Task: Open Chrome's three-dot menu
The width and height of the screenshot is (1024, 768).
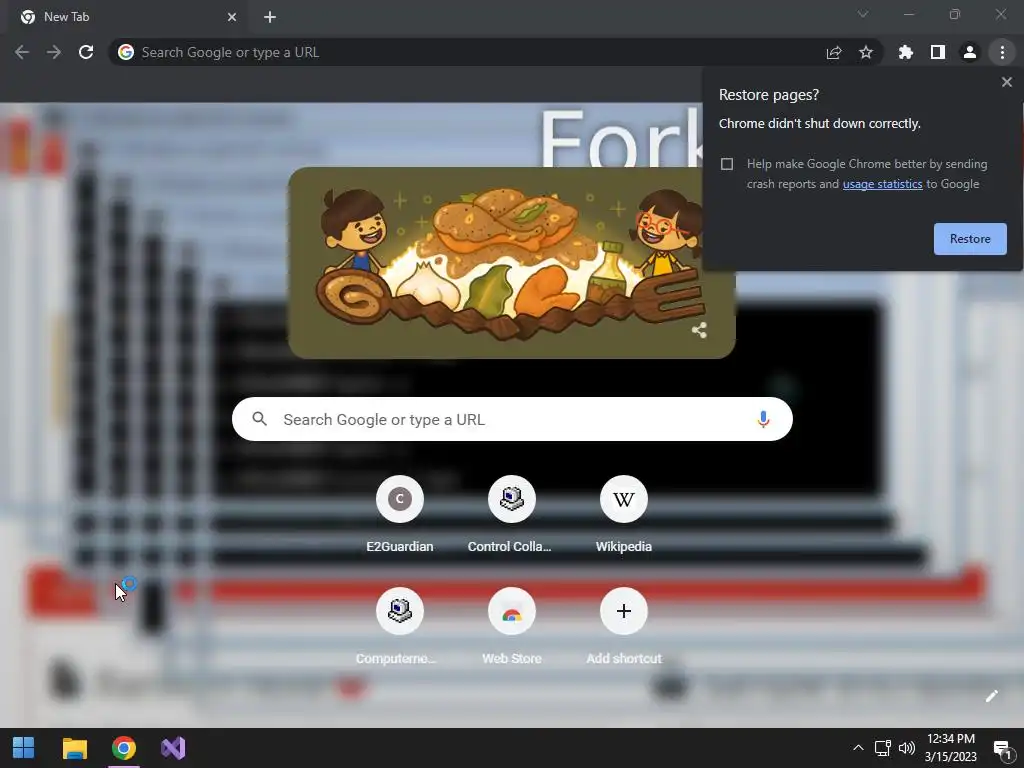Action: pos(1002,52)
